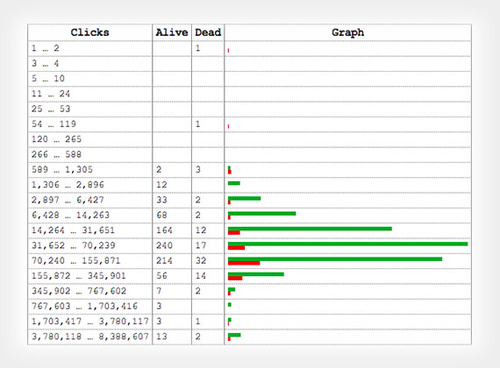Screen dimensions: 500x368
Task: Click Alive value 12 in 1,306 … 2,896 row
Action: (162, 185)
